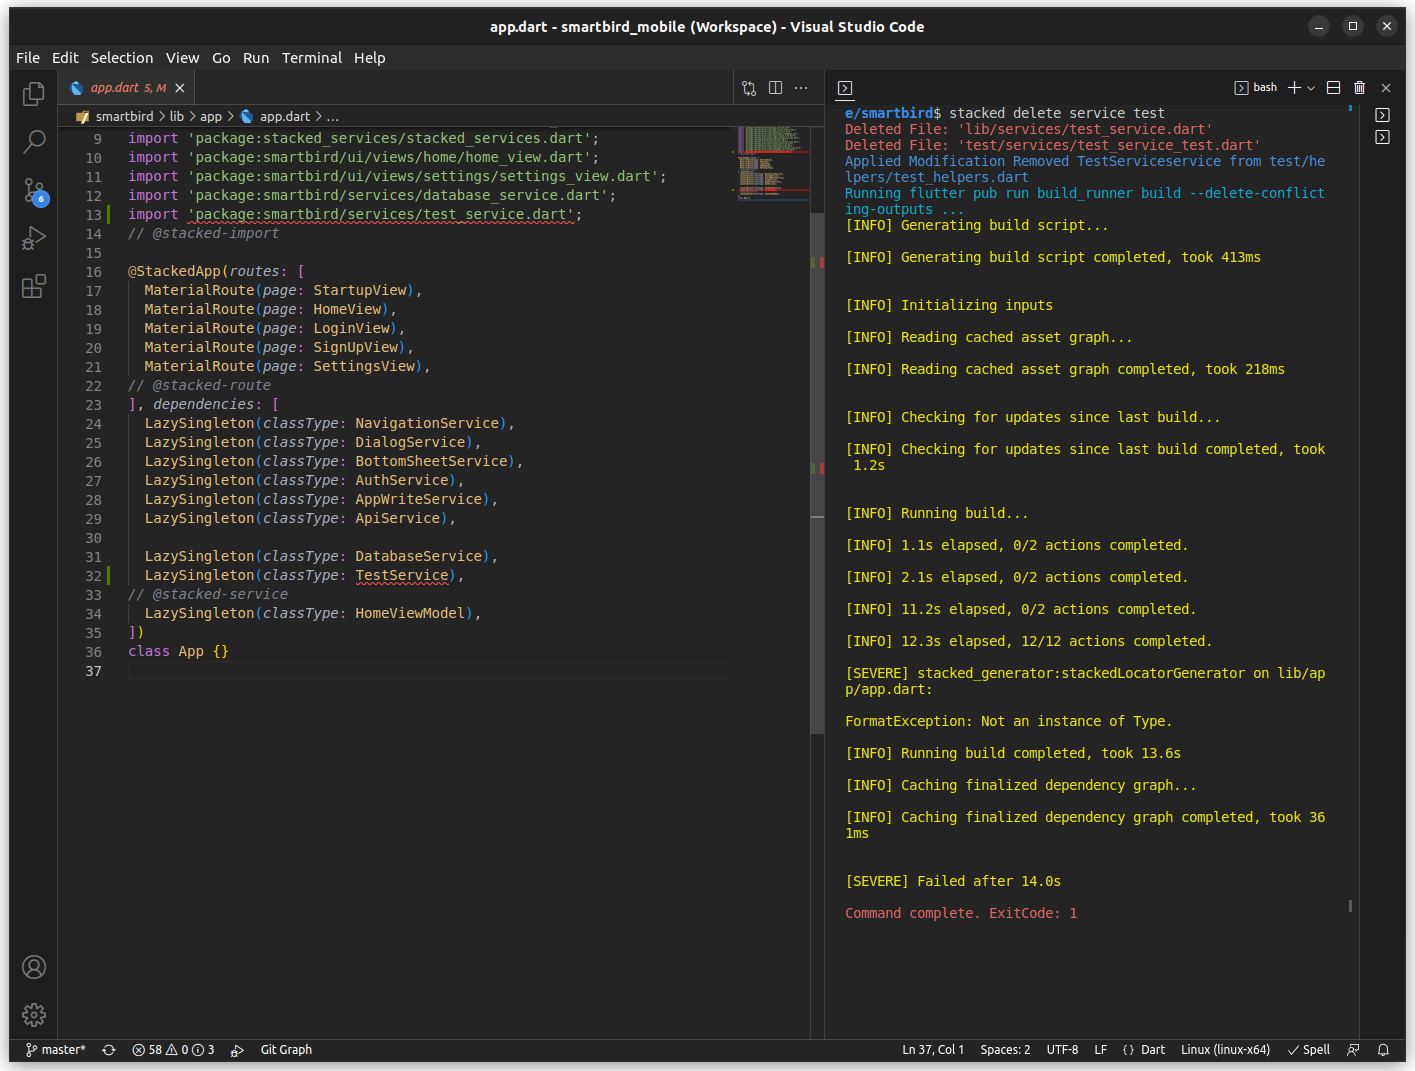Split the editor from the title bar

click(775, 87)
